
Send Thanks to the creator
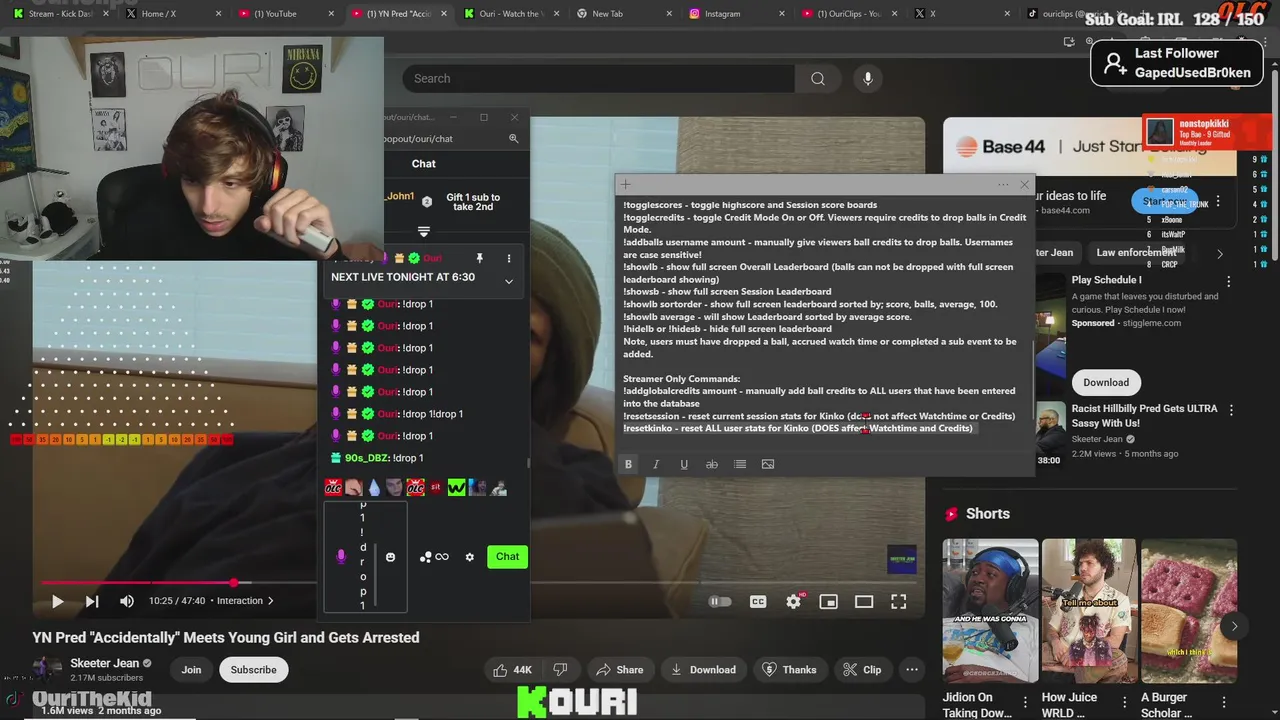click(x=789, y=670)
